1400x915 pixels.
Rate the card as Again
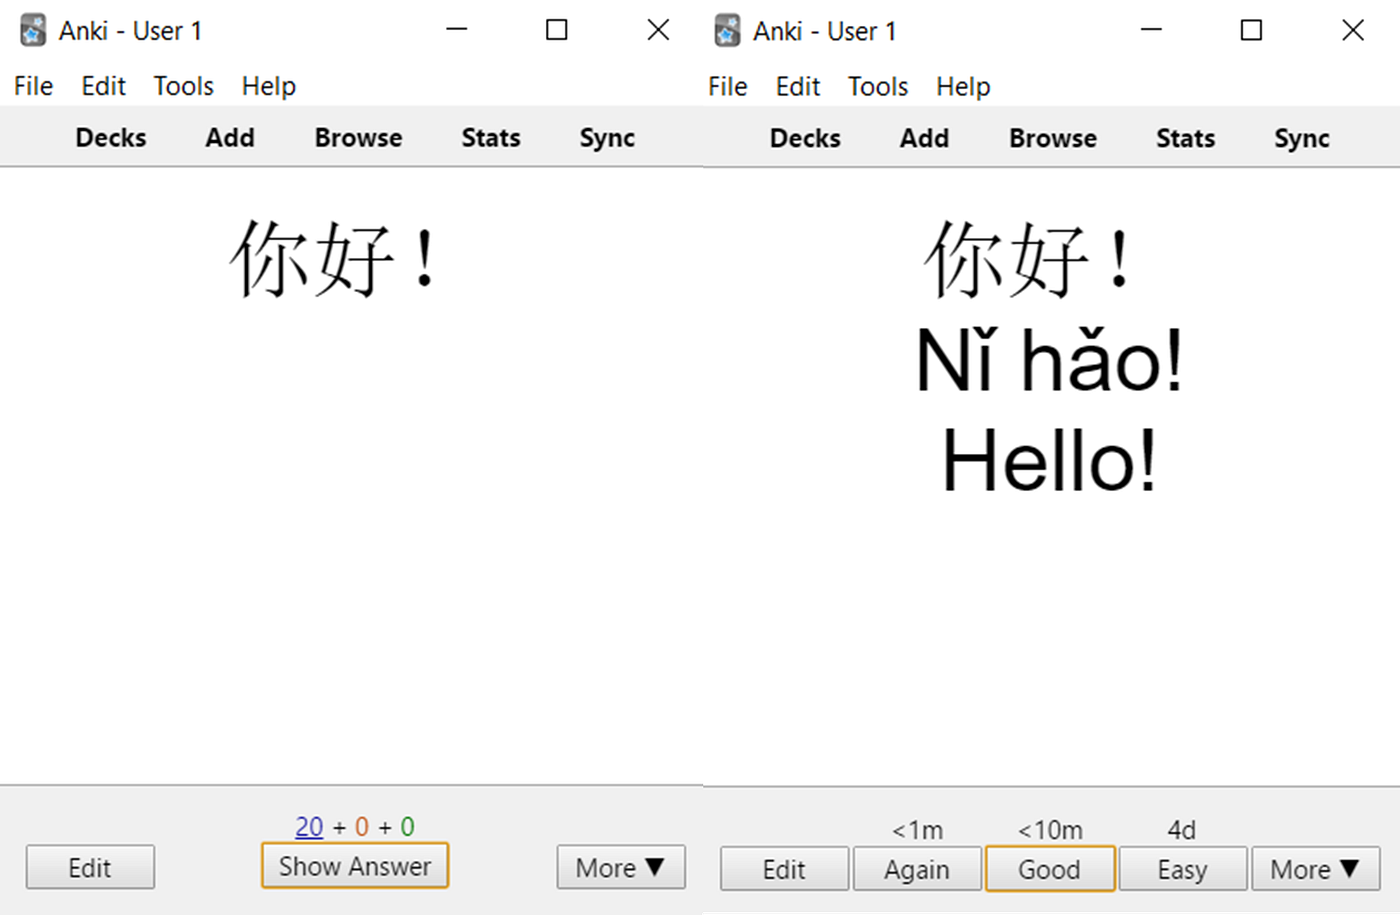click(917, 869)
